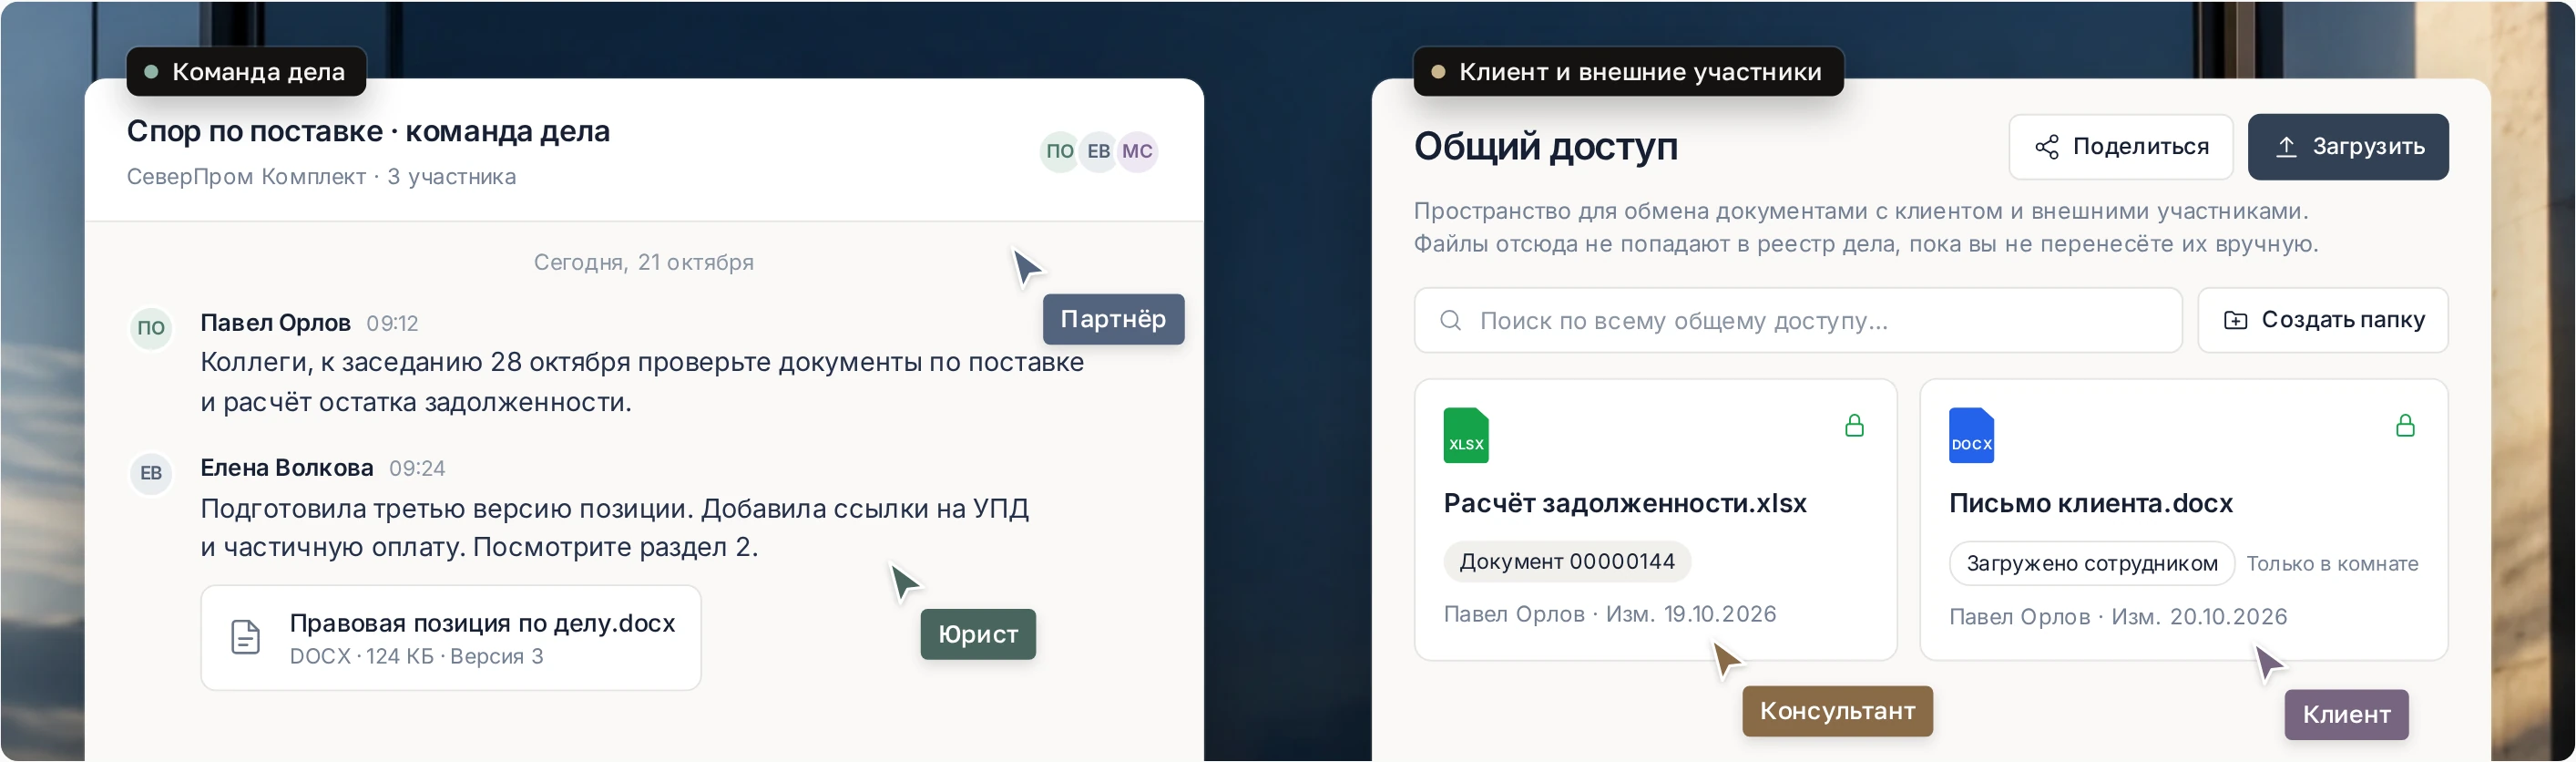The image size is (2576, 762).
Task: Open the Расчёт задолженности.xlsx file name
Action: pos(1625,503)
